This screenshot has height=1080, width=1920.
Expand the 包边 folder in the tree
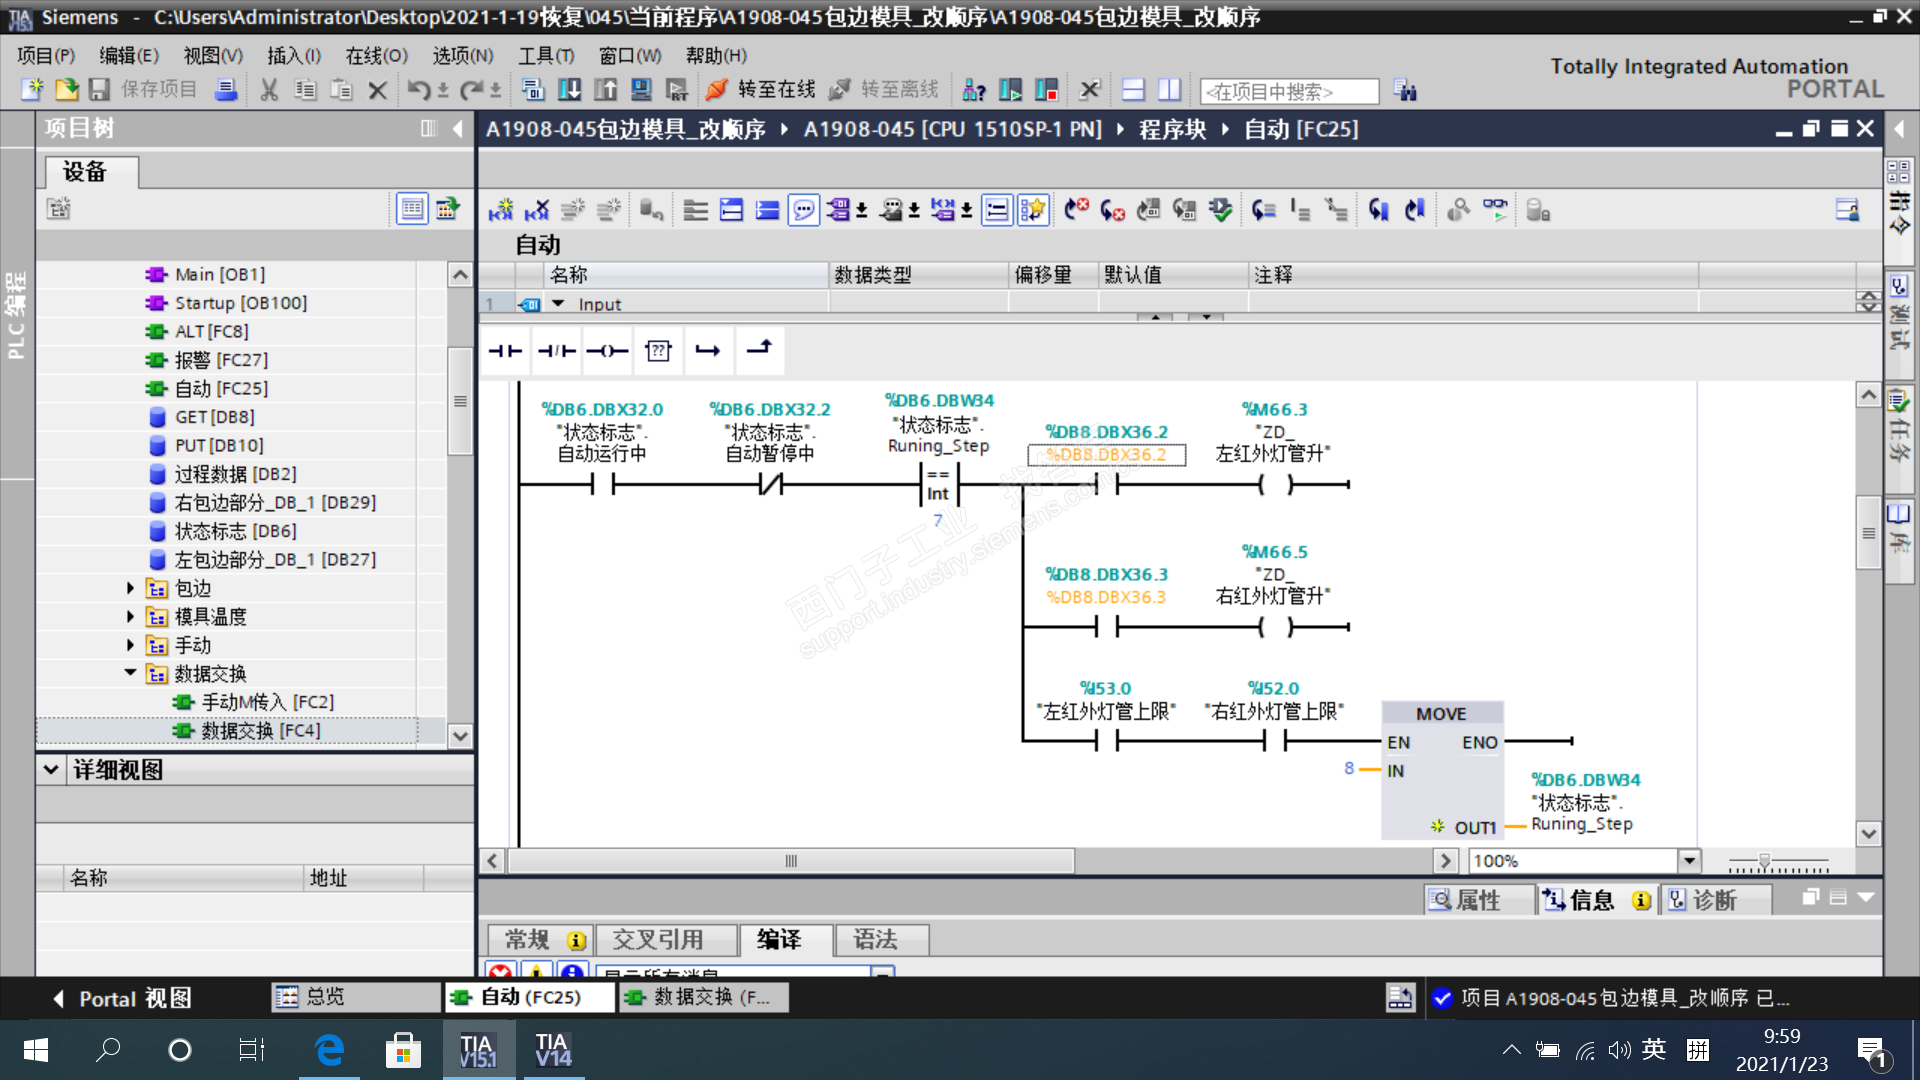pos(130,588)
